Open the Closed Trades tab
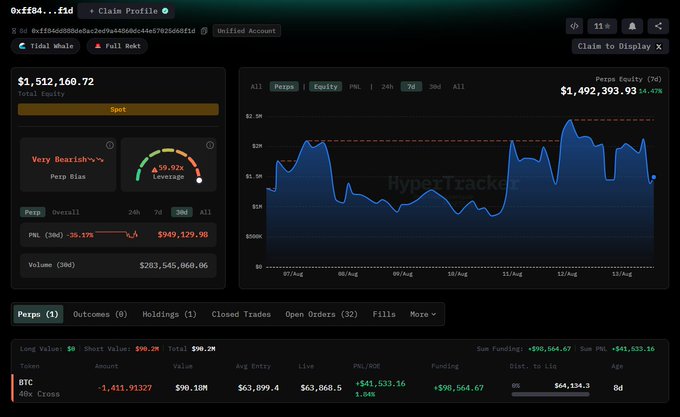This screenshot has width=680, height=417. click(241, 314)
